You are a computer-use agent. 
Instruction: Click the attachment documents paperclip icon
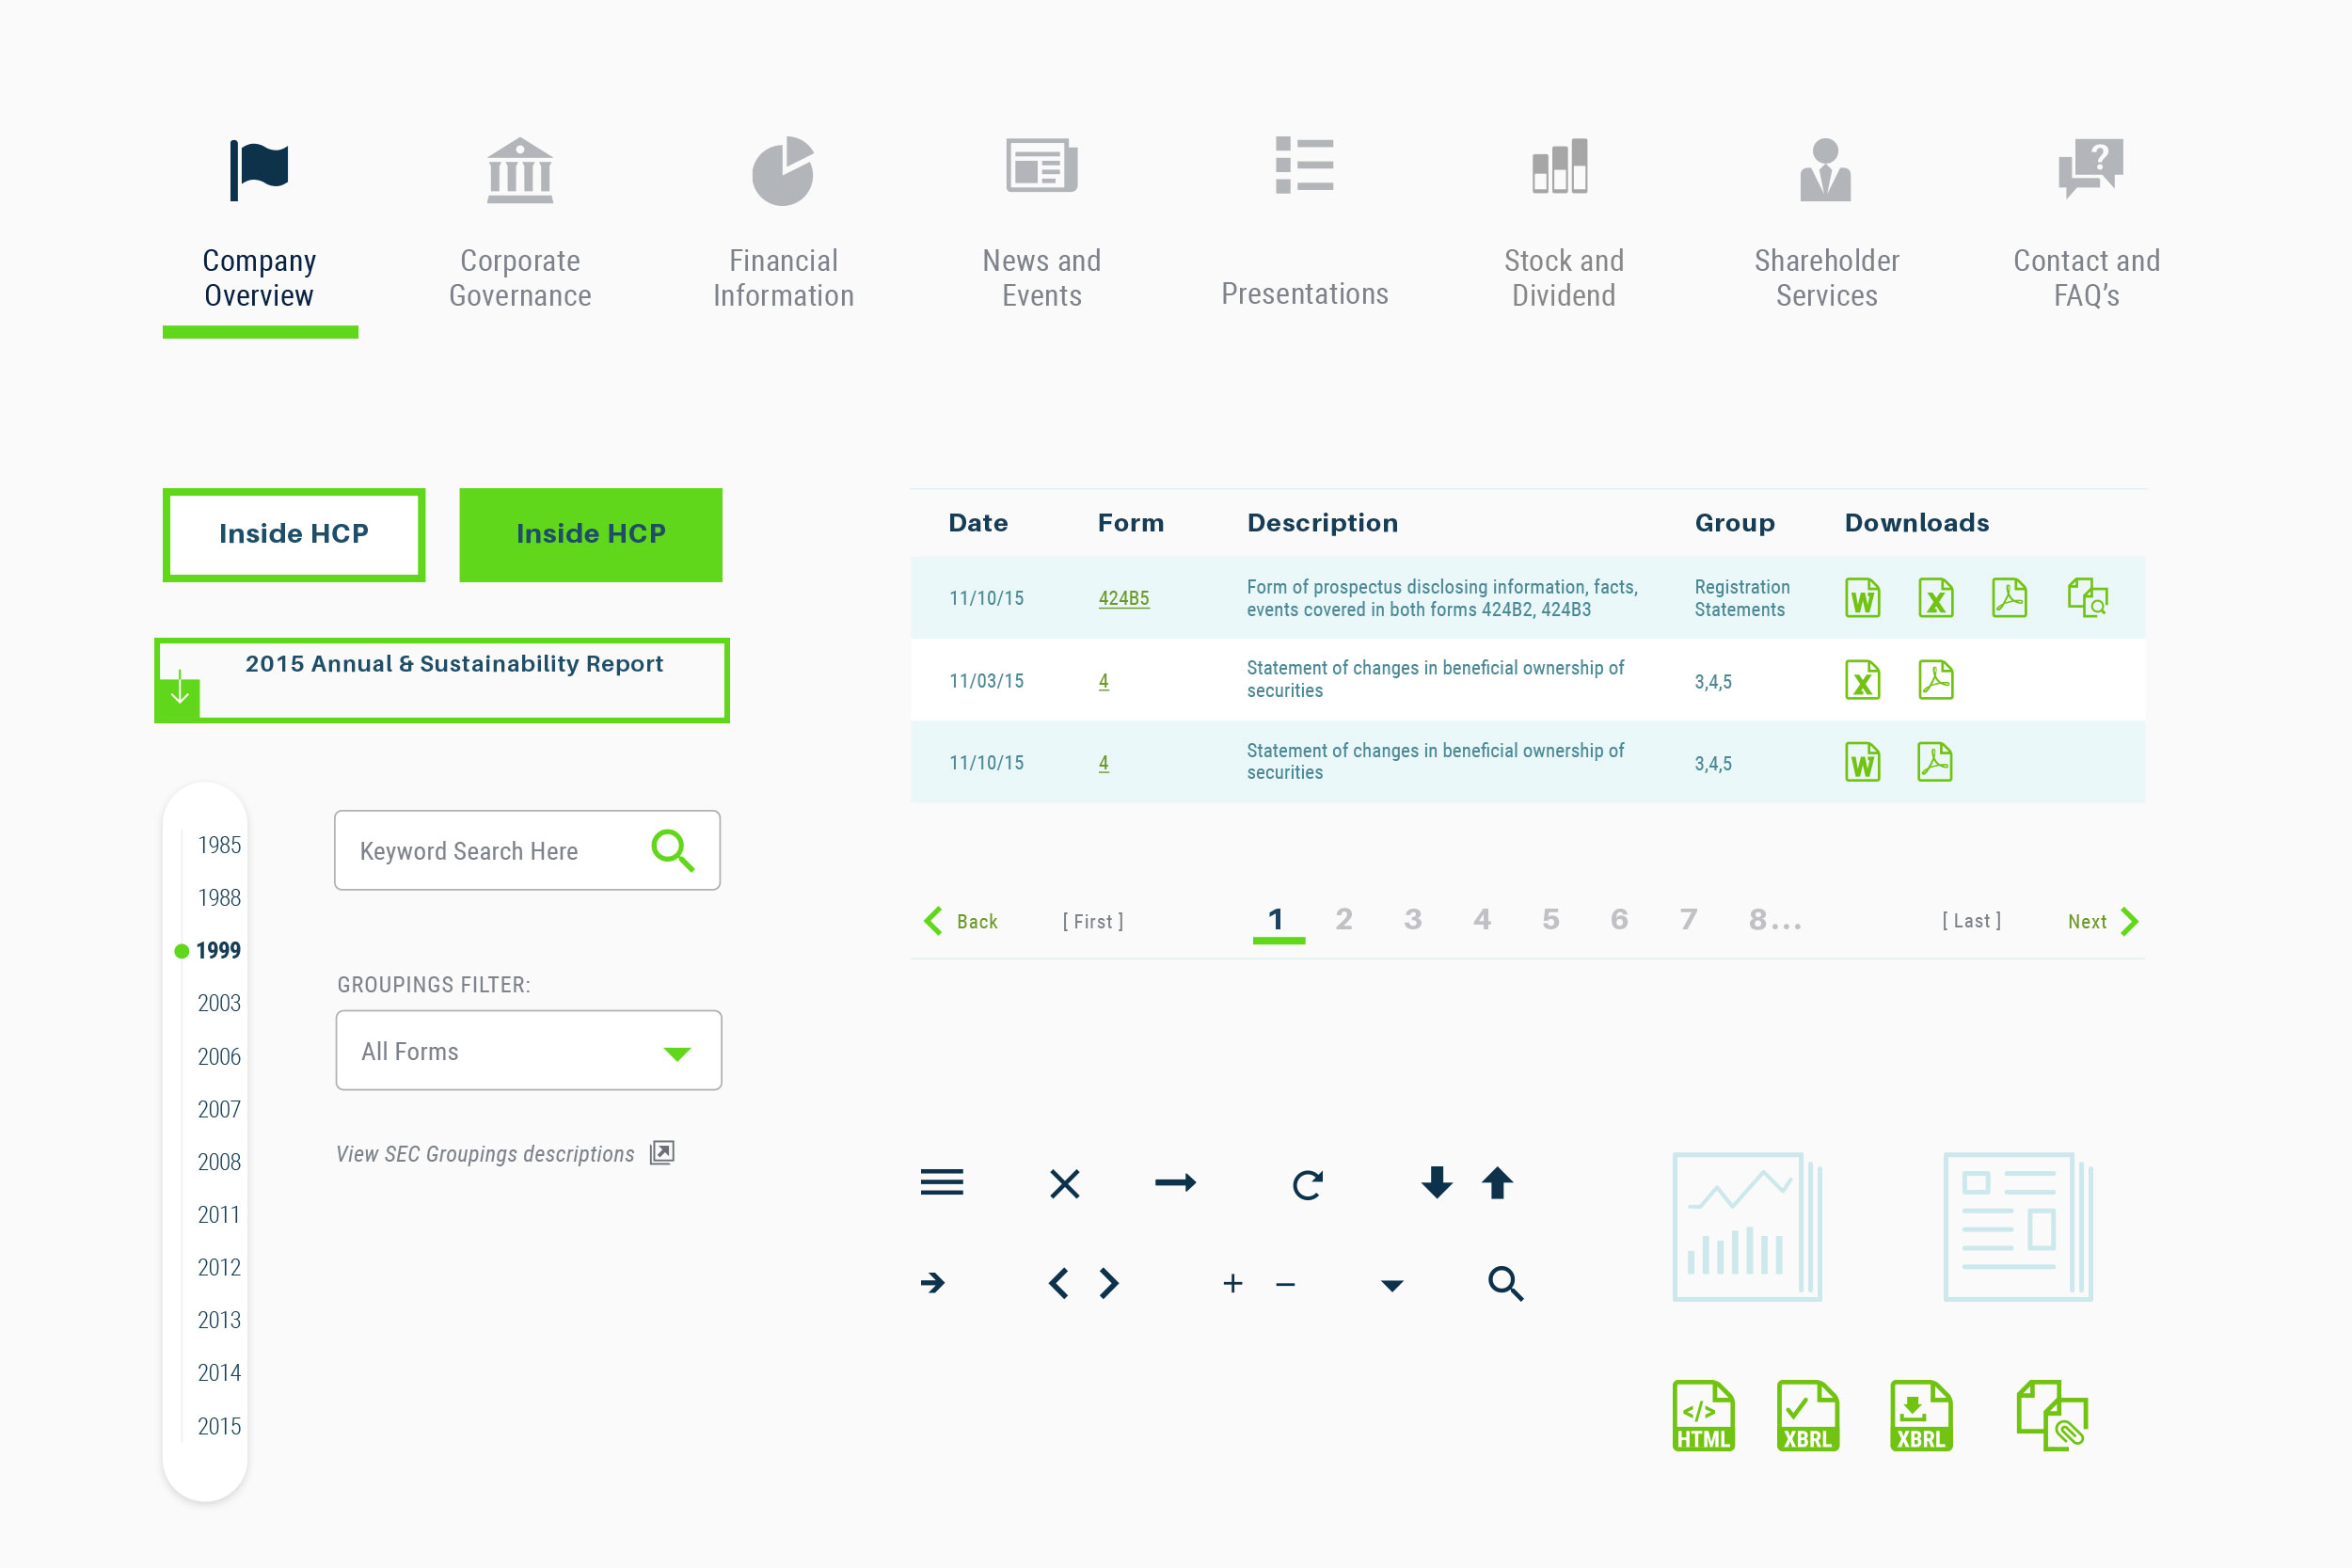point(2052,1416)
